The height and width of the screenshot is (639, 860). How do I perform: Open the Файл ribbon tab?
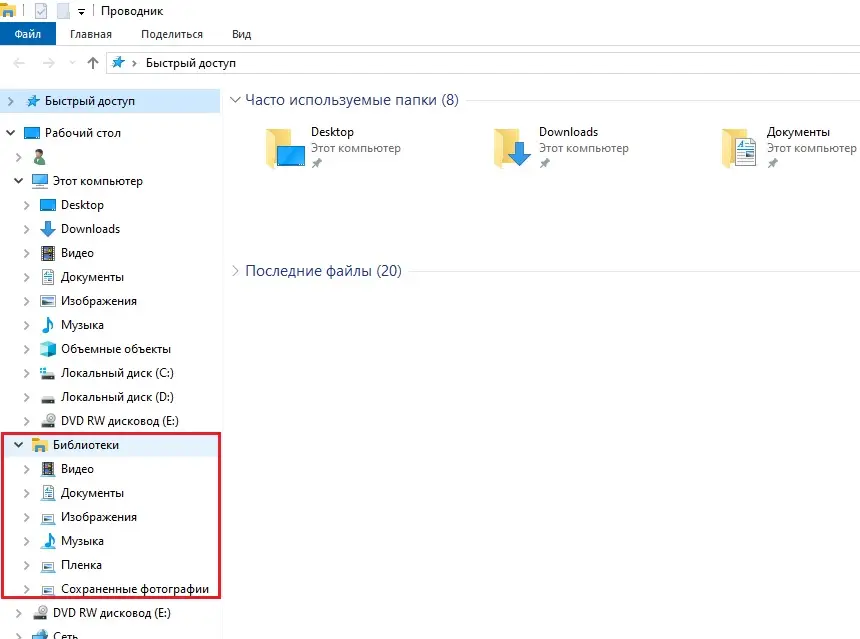click(x=27, y=34)
